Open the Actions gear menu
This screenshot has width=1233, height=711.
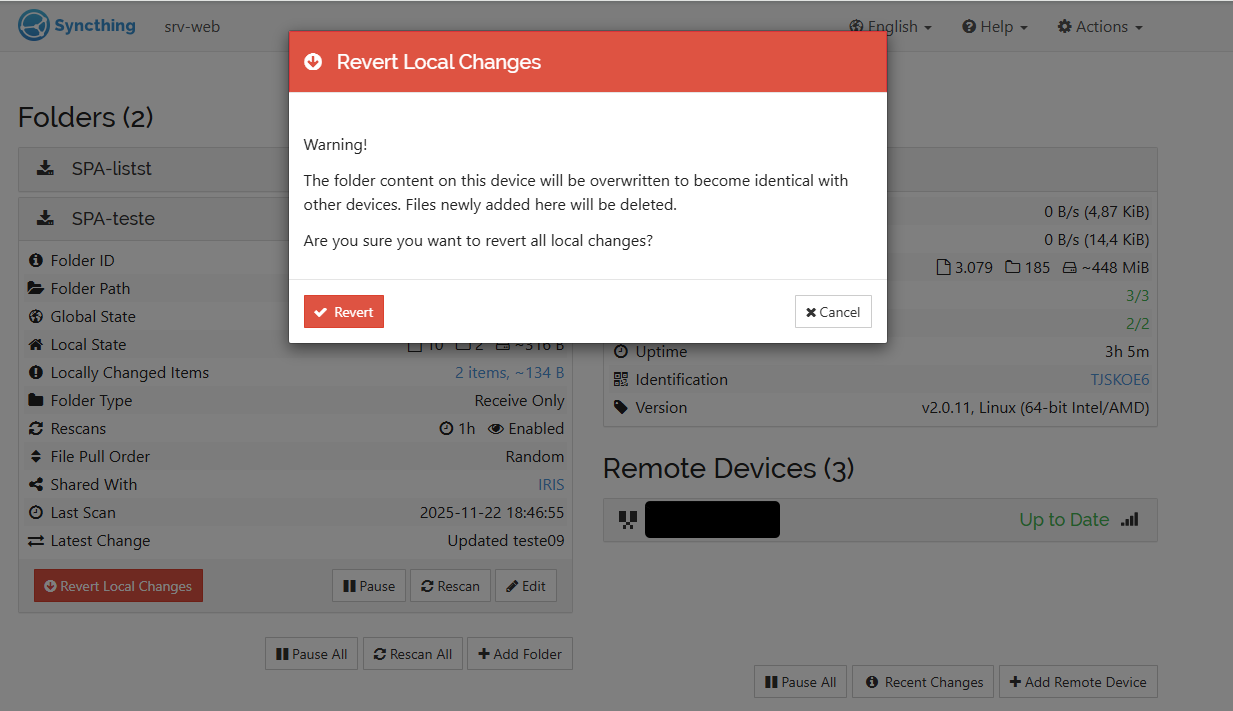[x=1100, y=27]
